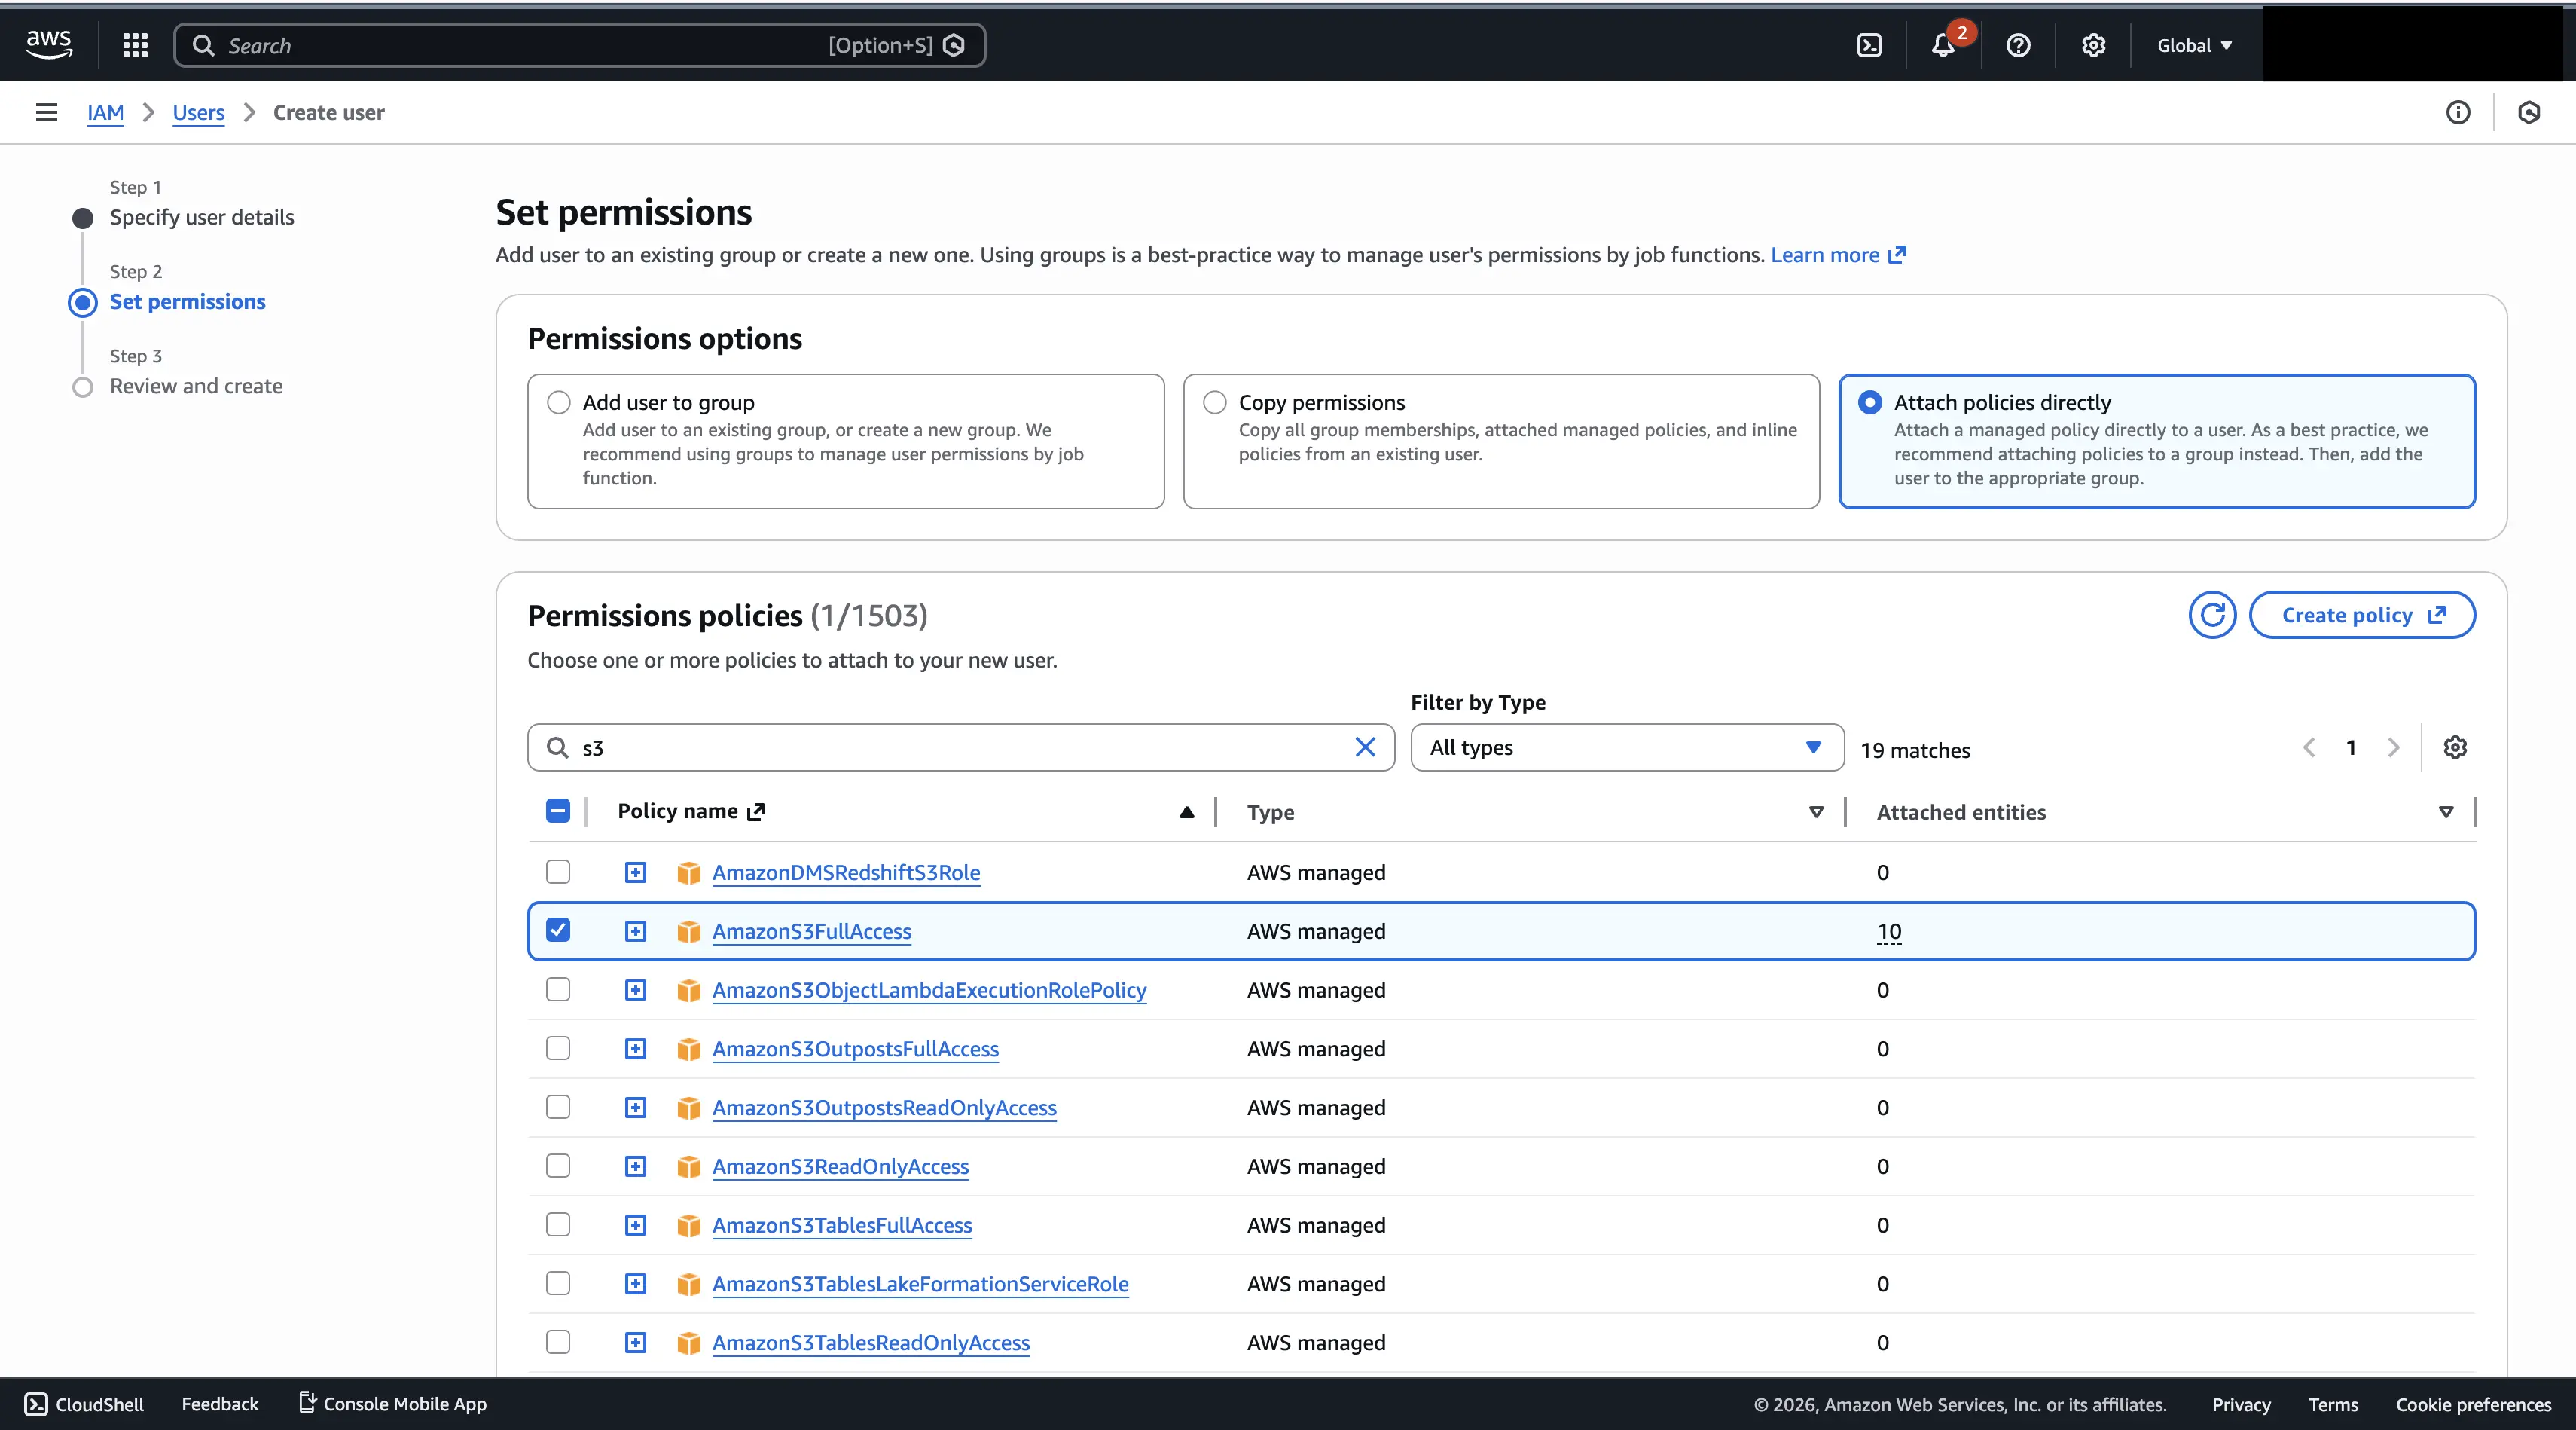This screenshot has width=2576, height=1430.
Task: Open the Learn more link
Action: 1838,255
